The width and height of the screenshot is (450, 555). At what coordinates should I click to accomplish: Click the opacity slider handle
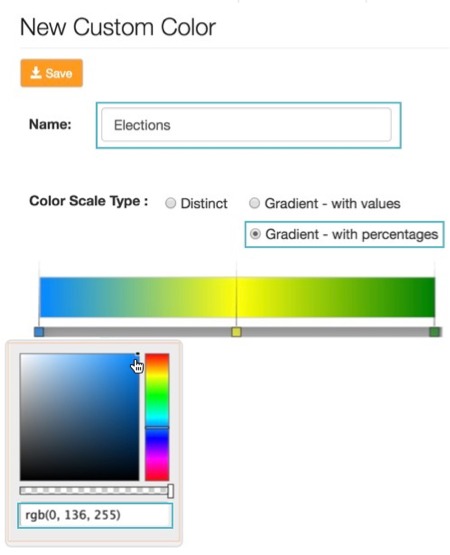pyautogui.click(x=170, y=491)
